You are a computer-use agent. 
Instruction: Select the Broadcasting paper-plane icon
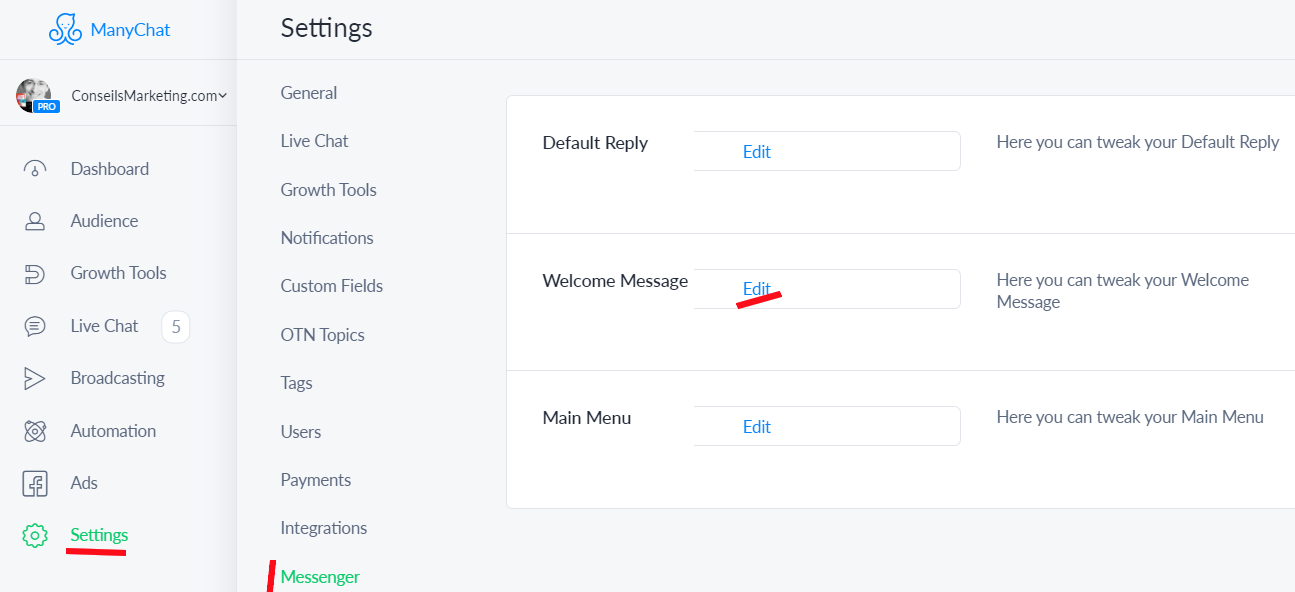pyautogui.click(x=35, y=378)
